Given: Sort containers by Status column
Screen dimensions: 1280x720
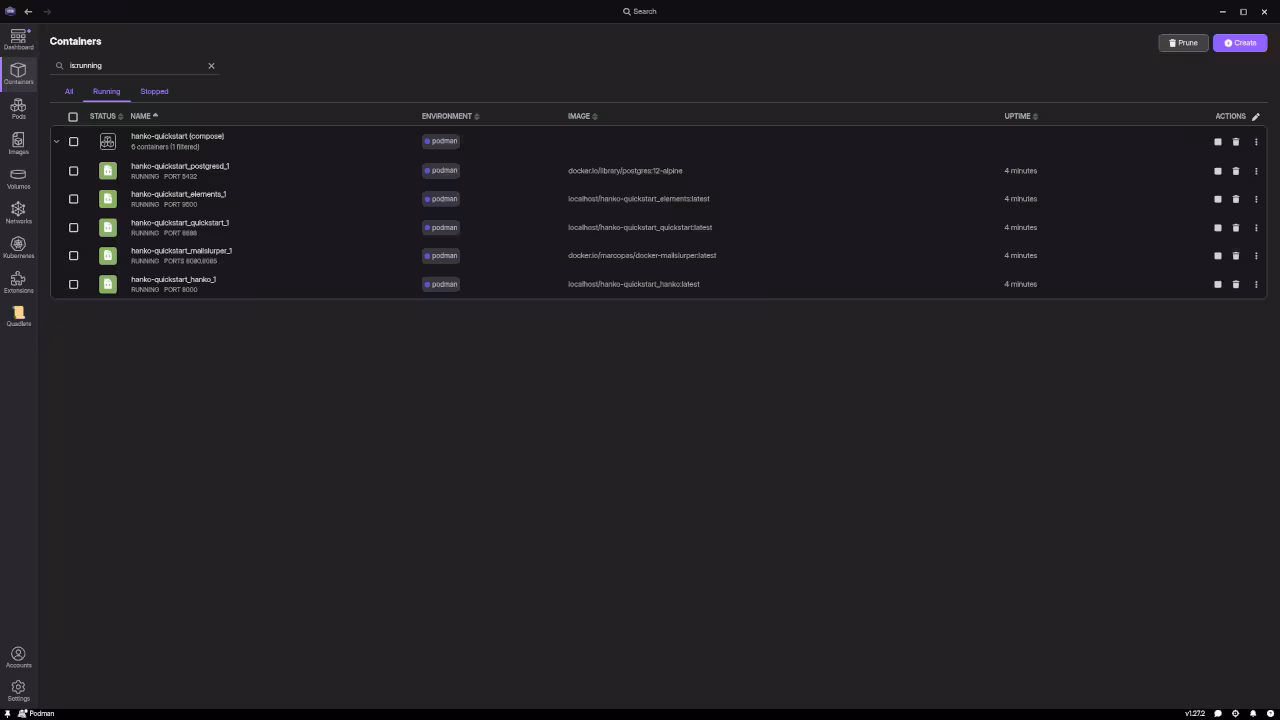Looking at the screenshot, I should pos(106,116).
